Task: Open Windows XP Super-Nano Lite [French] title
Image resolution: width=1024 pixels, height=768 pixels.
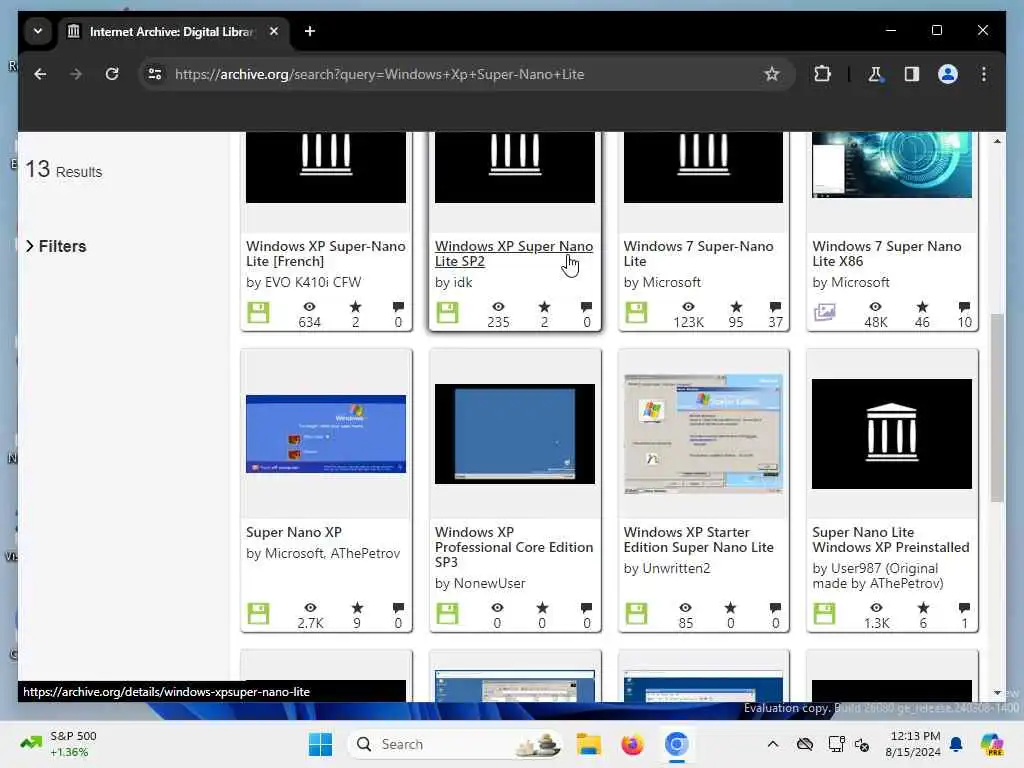Action: [x=326, y=253]
